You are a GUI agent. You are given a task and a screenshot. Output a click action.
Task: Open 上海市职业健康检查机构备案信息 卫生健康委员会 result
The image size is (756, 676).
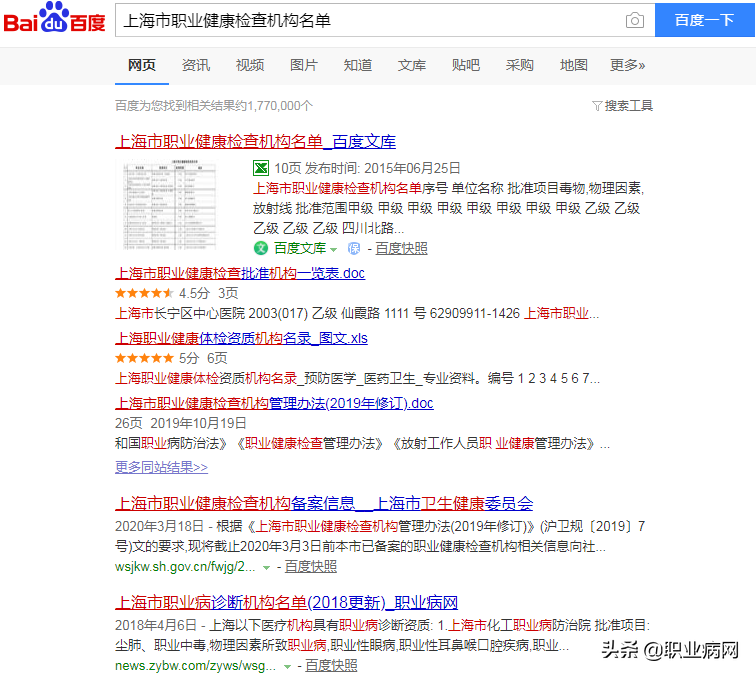point(324,504)
